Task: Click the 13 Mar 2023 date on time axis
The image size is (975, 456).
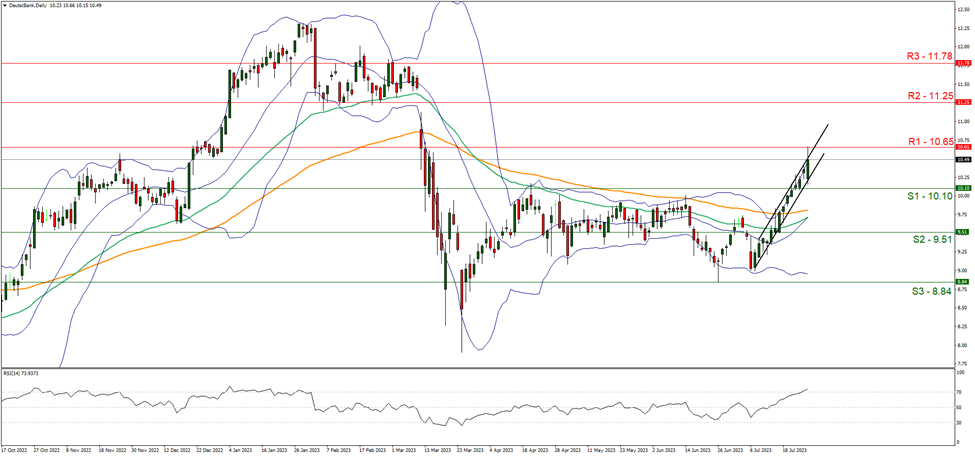Action: point(435,451)
